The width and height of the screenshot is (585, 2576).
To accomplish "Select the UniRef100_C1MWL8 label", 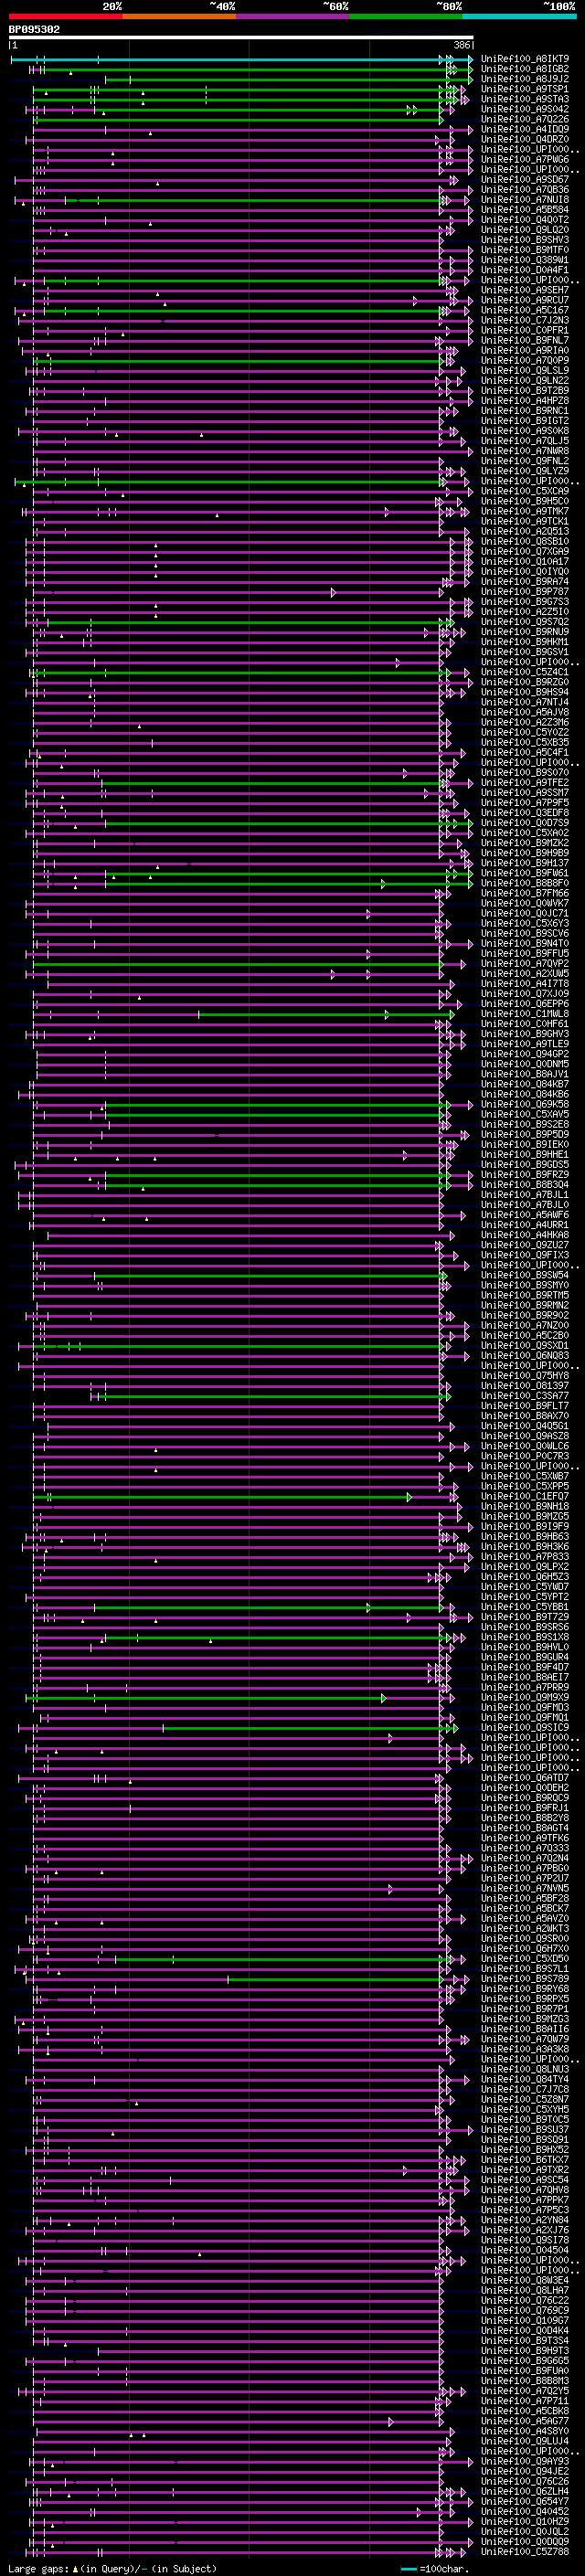I will [x=525, y=1014].
